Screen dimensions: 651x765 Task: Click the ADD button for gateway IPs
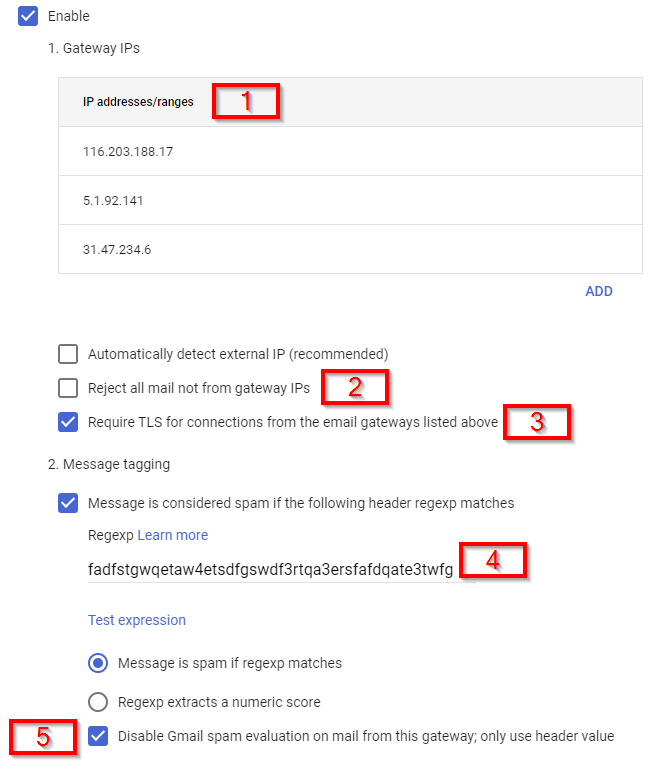(598, 291)
